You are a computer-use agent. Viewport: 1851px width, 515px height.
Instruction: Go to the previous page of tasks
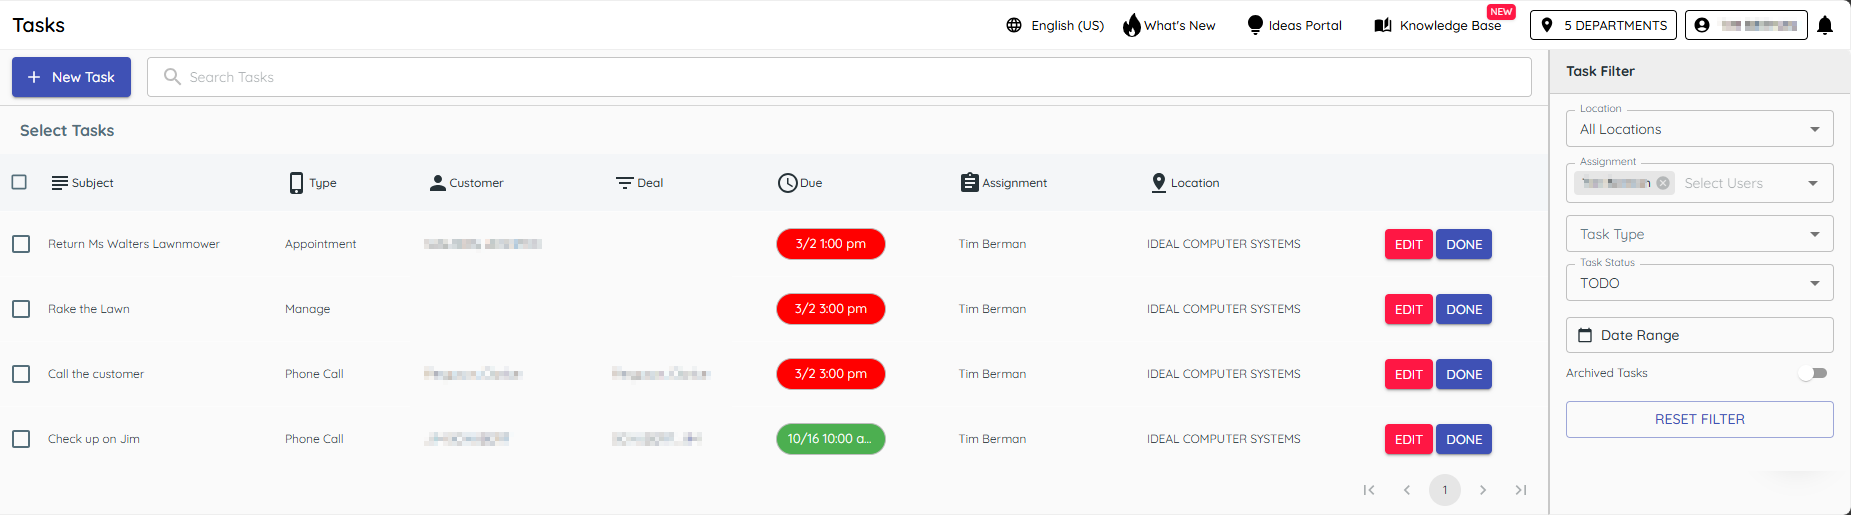coord(1407,490)
